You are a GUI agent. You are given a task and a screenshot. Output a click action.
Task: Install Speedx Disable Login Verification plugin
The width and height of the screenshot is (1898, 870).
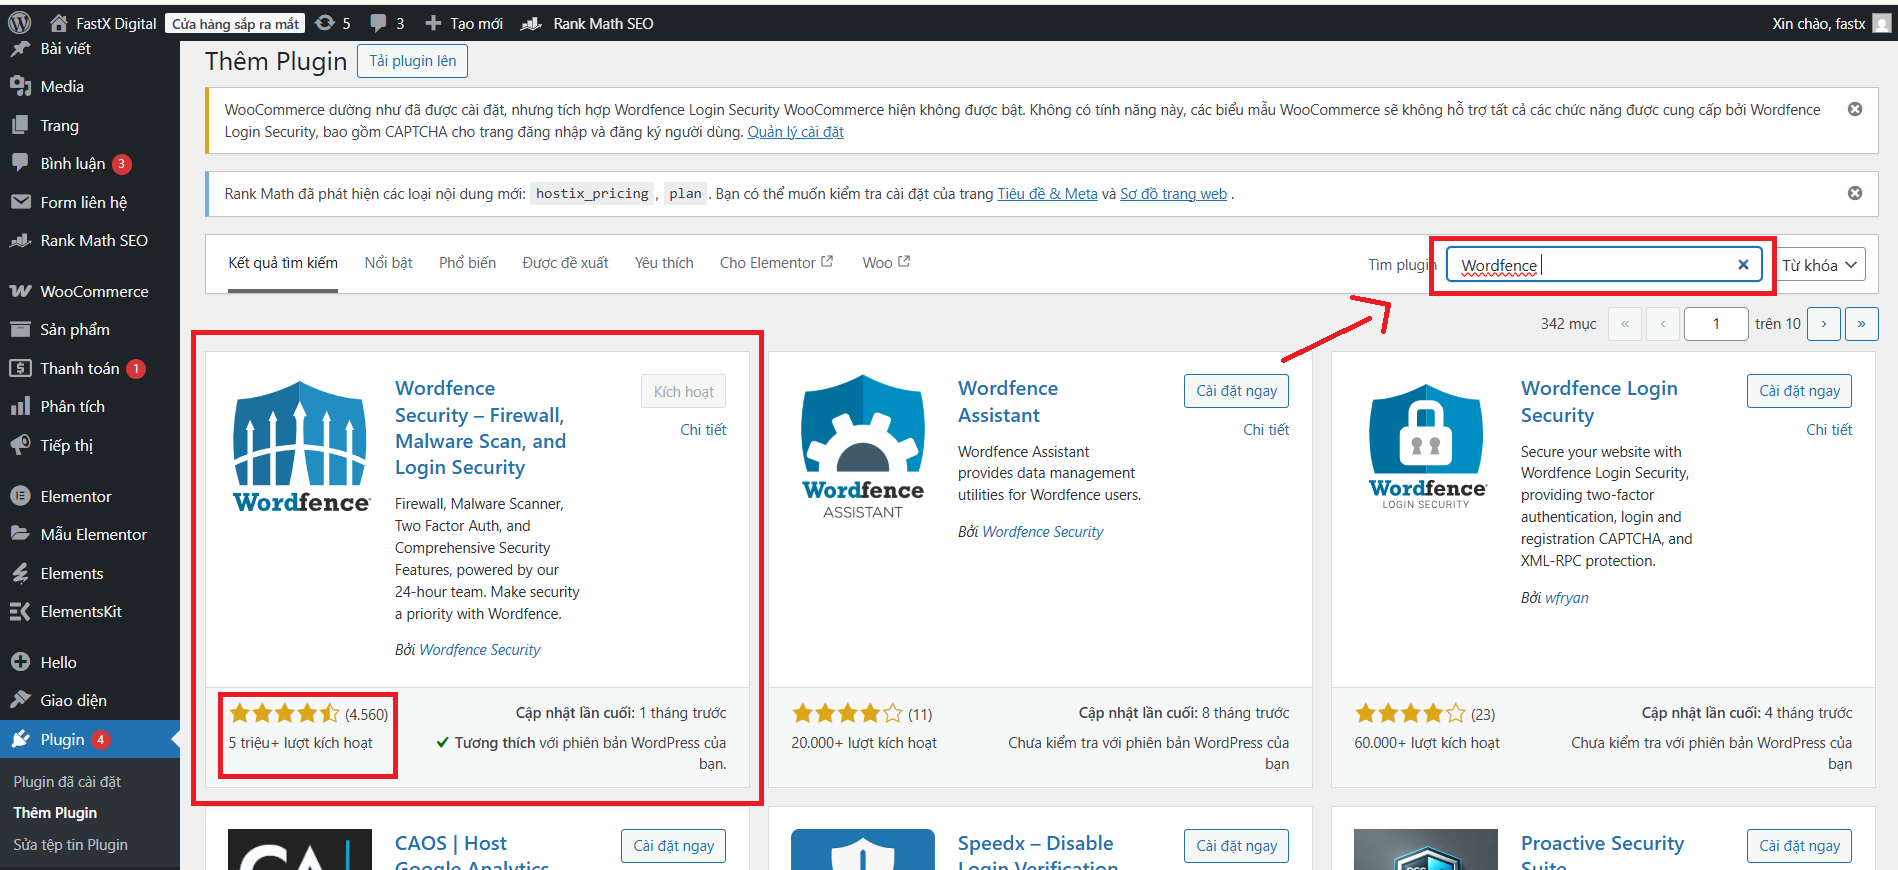(x=1236, y=846)
